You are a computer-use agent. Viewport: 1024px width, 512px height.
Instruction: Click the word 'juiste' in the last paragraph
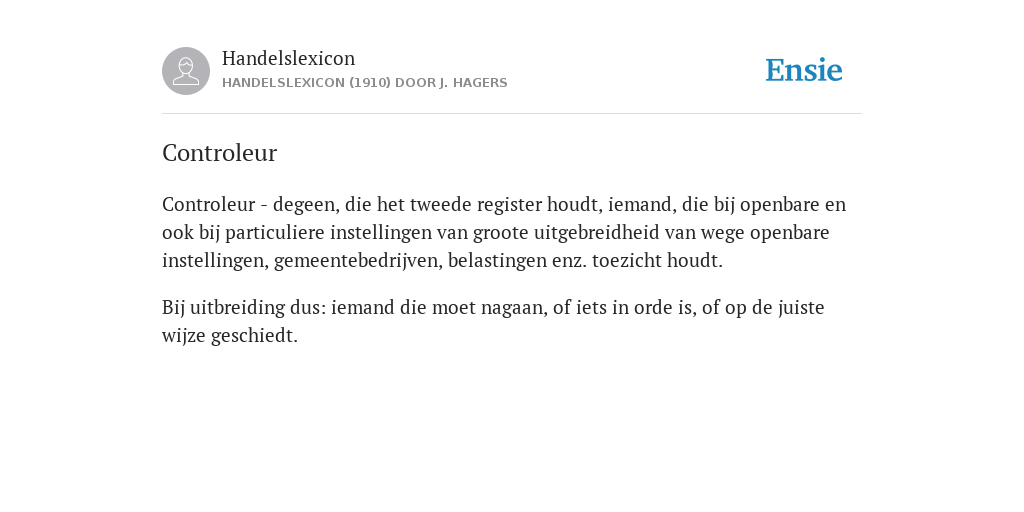tap(801, 308)
